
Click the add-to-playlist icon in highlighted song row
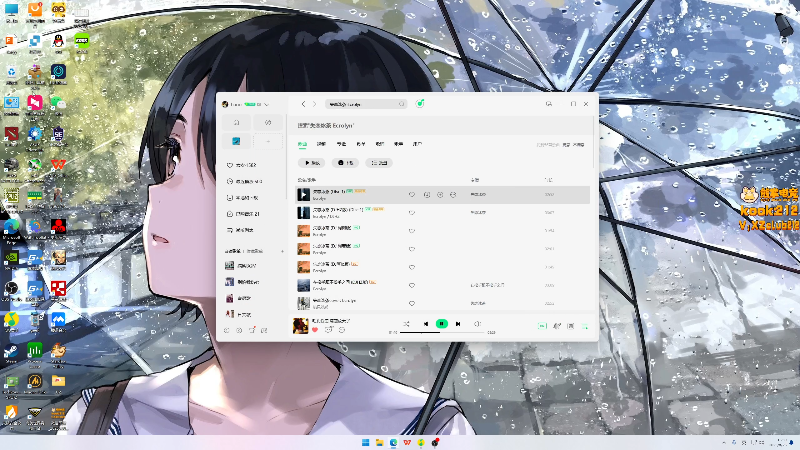[440, 195]
